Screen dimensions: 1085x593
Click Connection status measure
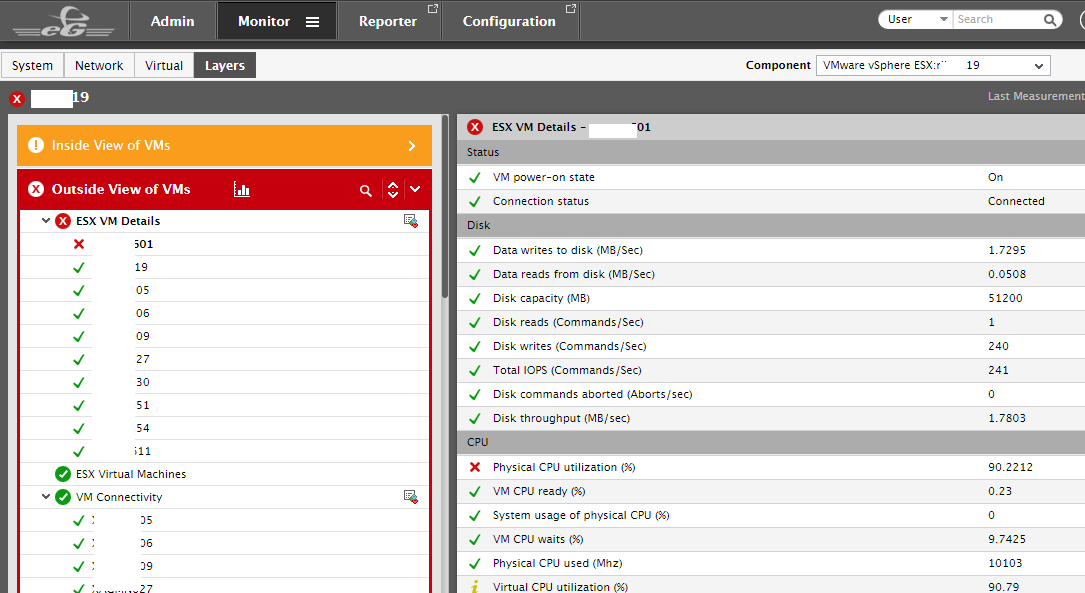[541, 201]
